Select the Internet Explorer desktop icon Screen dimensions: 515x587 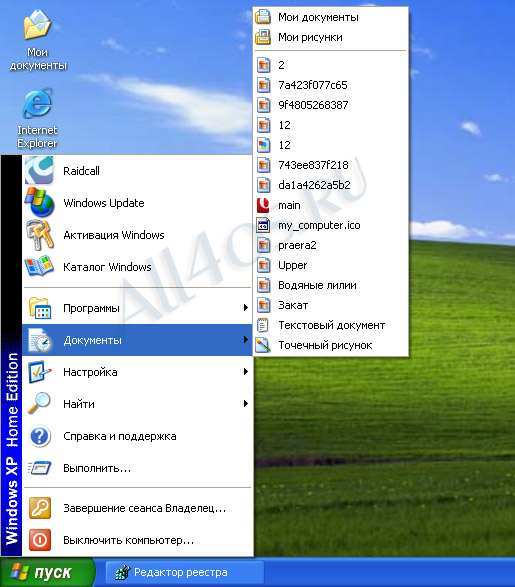(x=37, y=118)
